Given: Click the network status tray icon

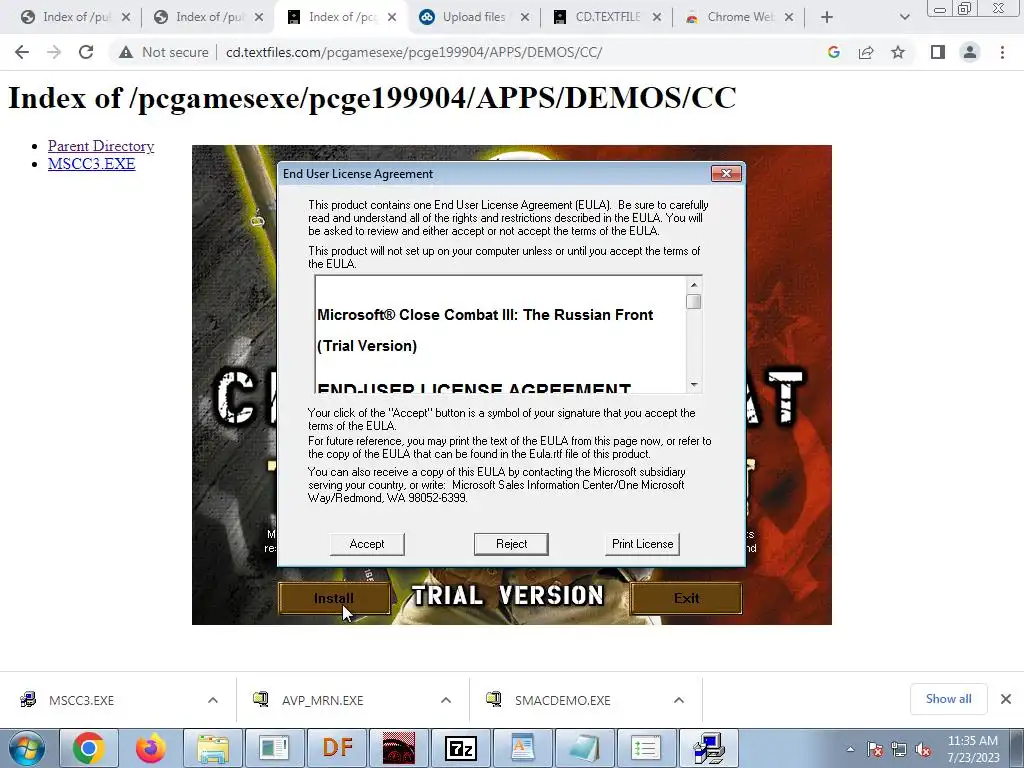Looking at the screenshot, I should [899, 749].
